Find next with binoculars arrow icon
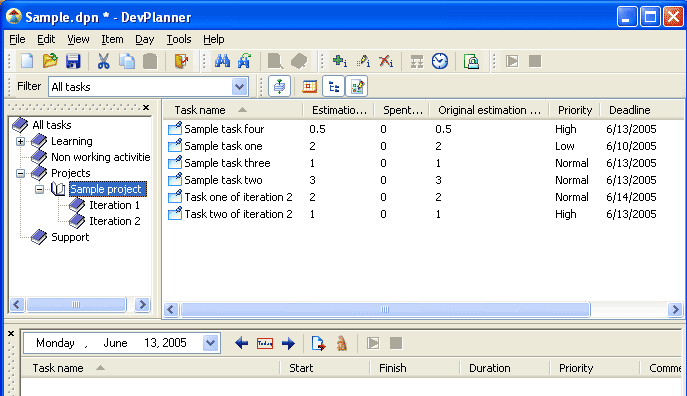Screen dimensions: 687x396 coord(244,61)
